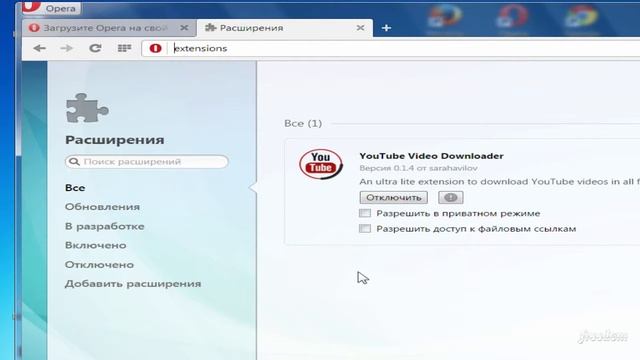Click the forward navigation arrow
Viewport: 640px width, 360px height.
[x=67, y=48]
